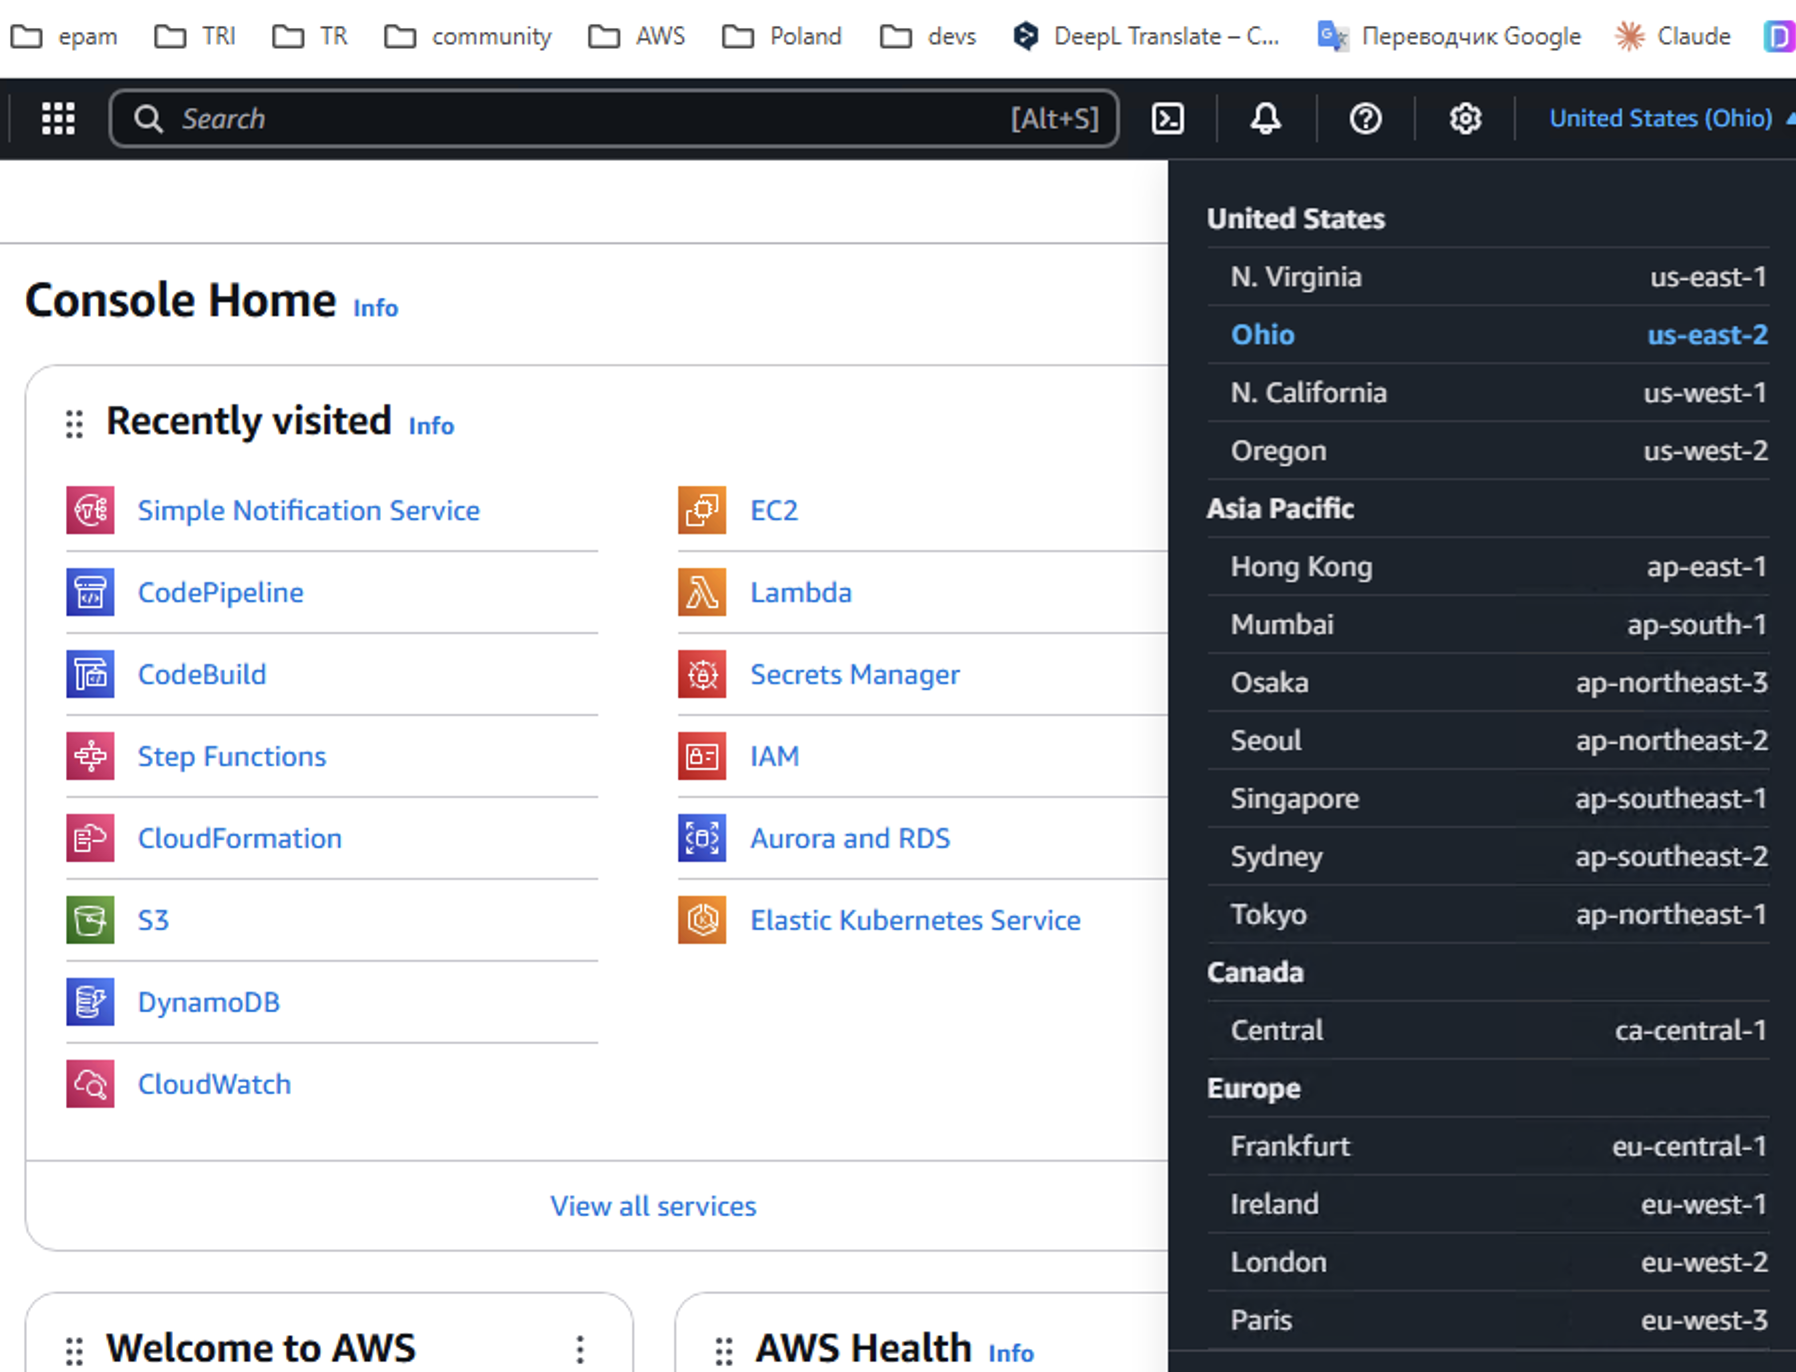Select the Seoul ap-northeast-2 region
This screenshot has height=1372, width=1796.
pyautogui.click(x=1488, y=741)
